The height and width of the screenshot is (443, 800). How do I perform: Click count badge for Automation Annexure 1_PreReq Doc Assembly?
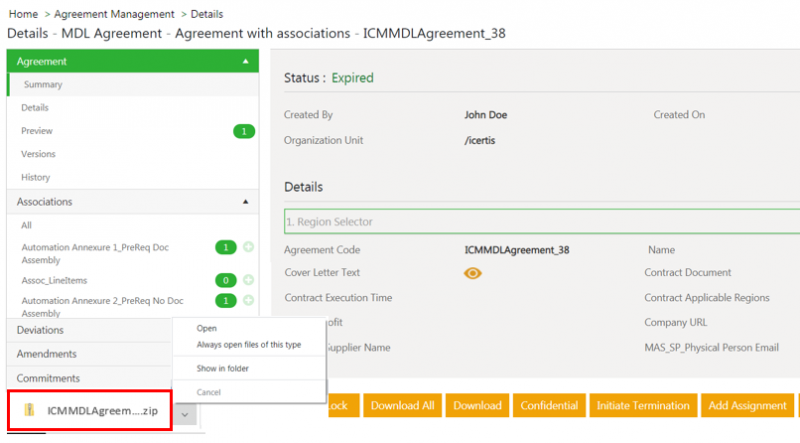coord(226,248)
